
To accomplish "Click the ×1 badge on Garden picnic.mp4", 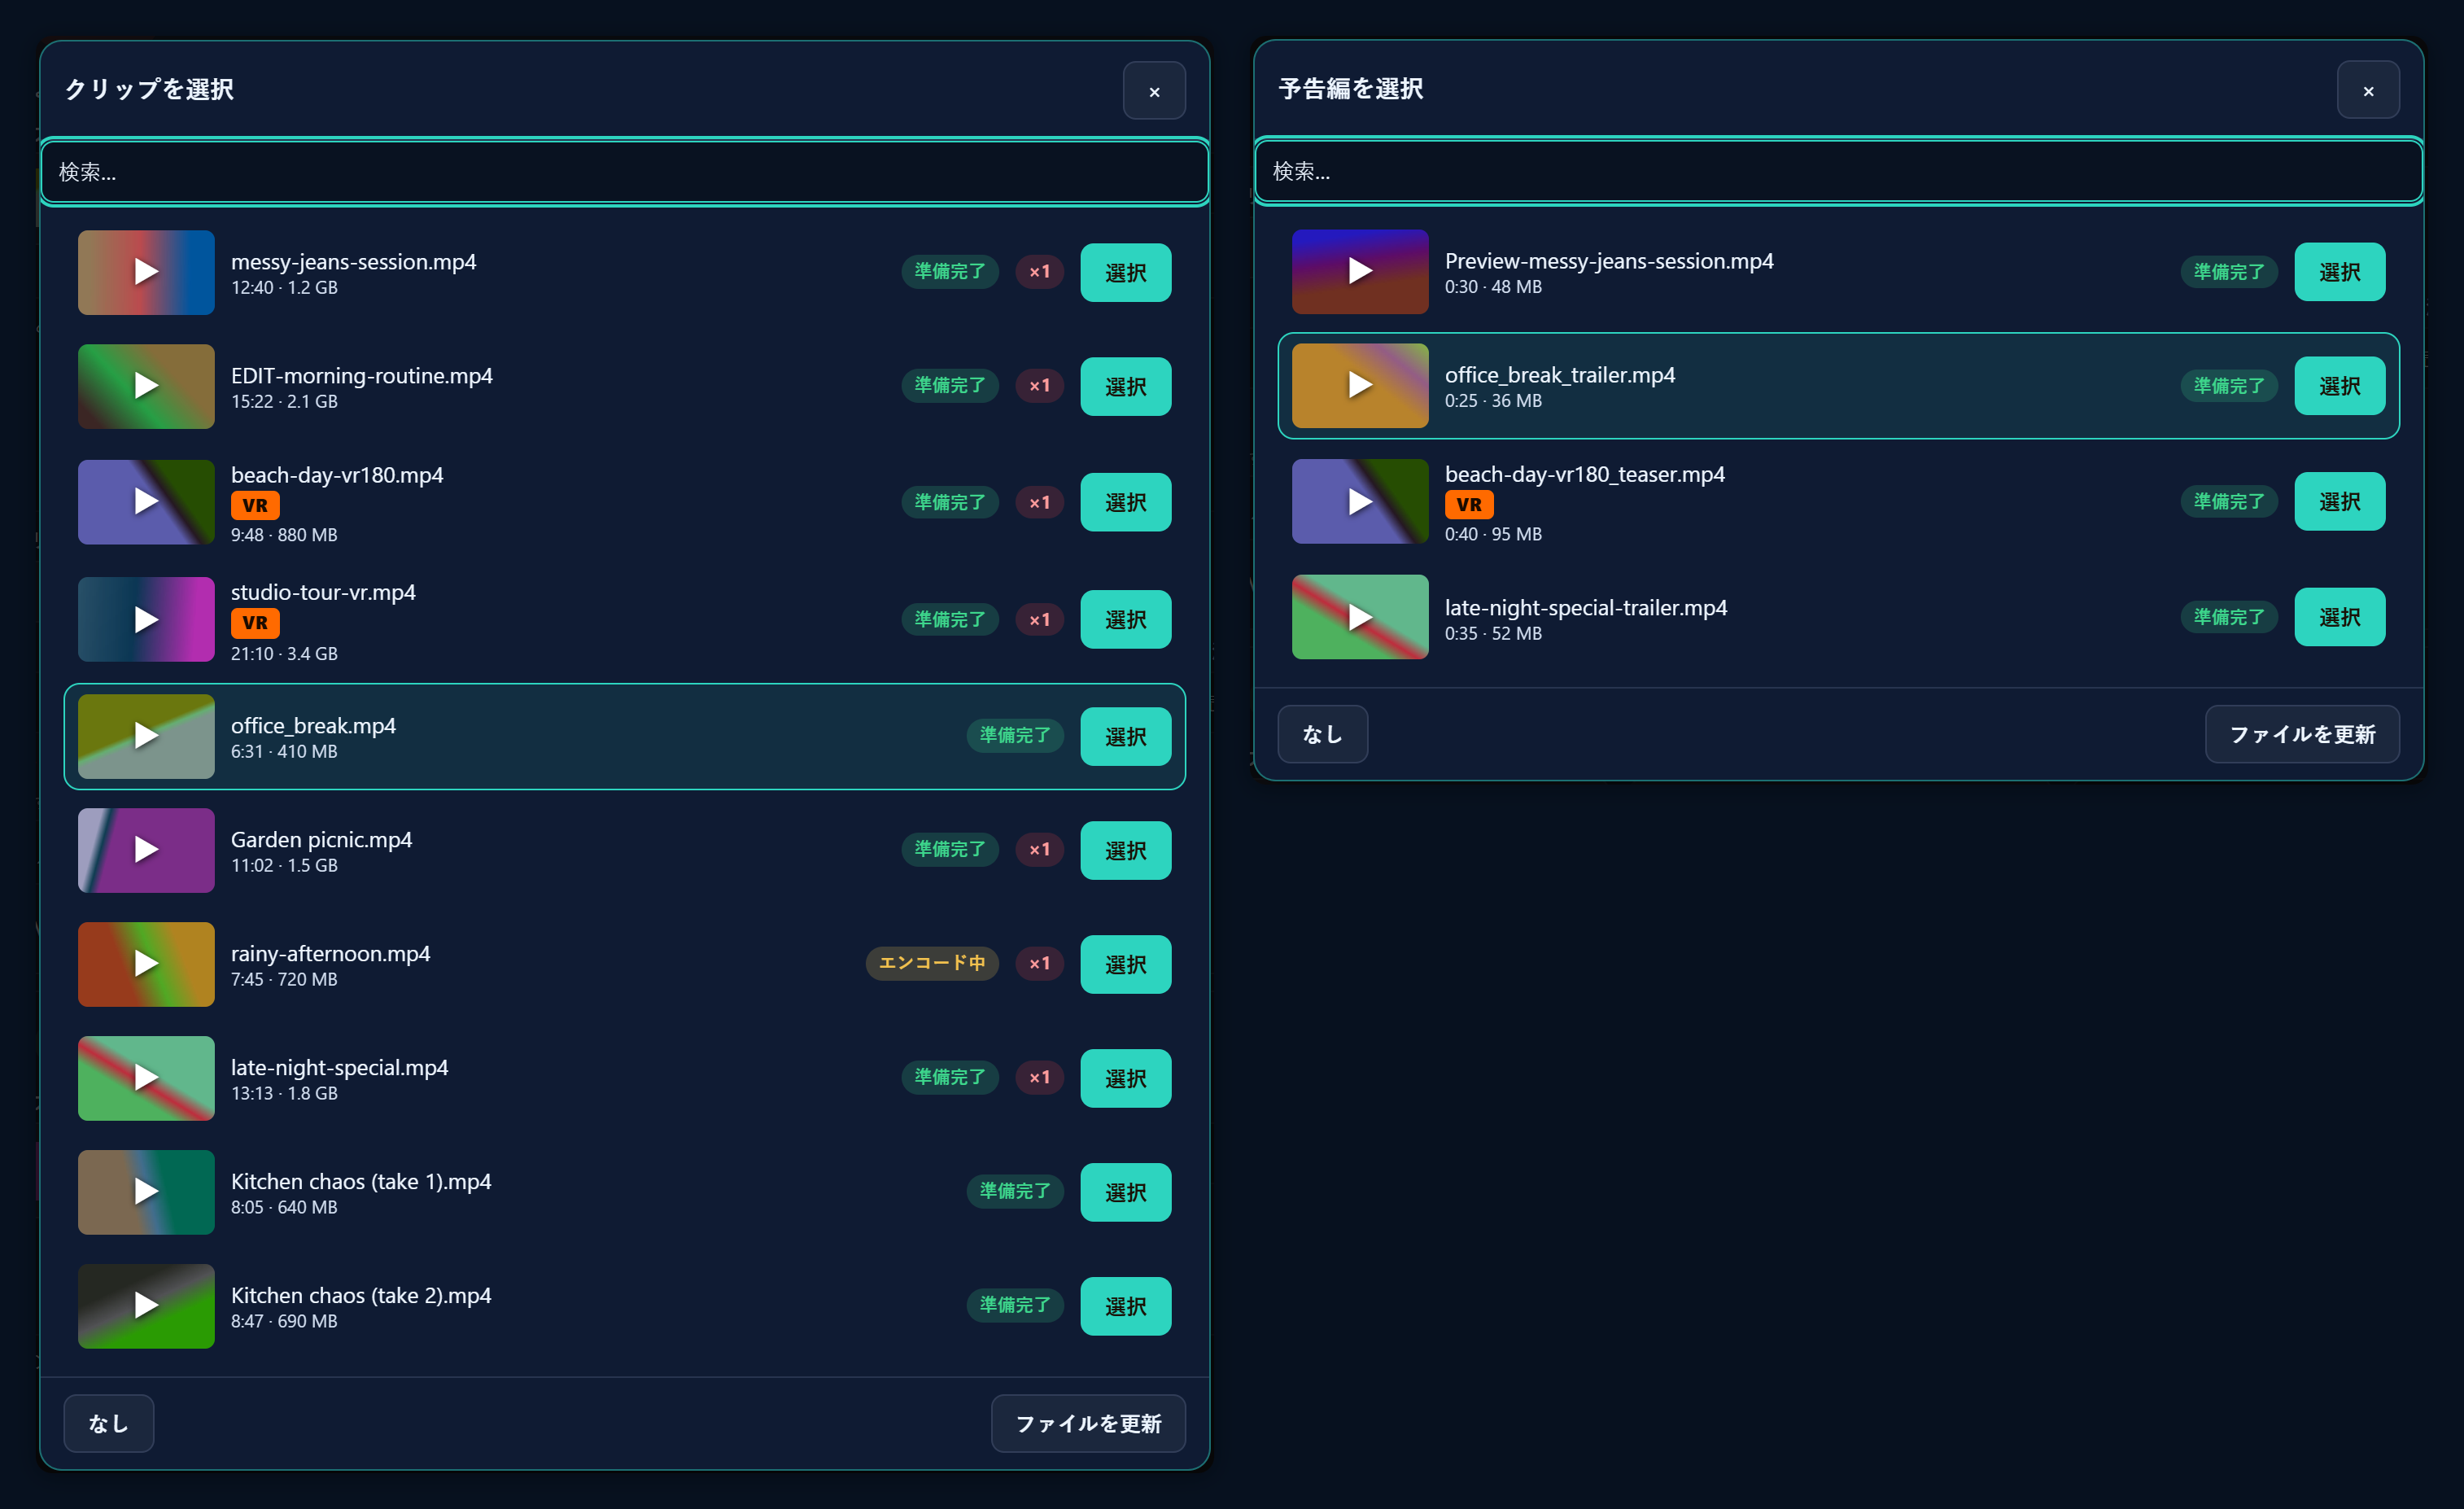I will (x=1040, y=849).
